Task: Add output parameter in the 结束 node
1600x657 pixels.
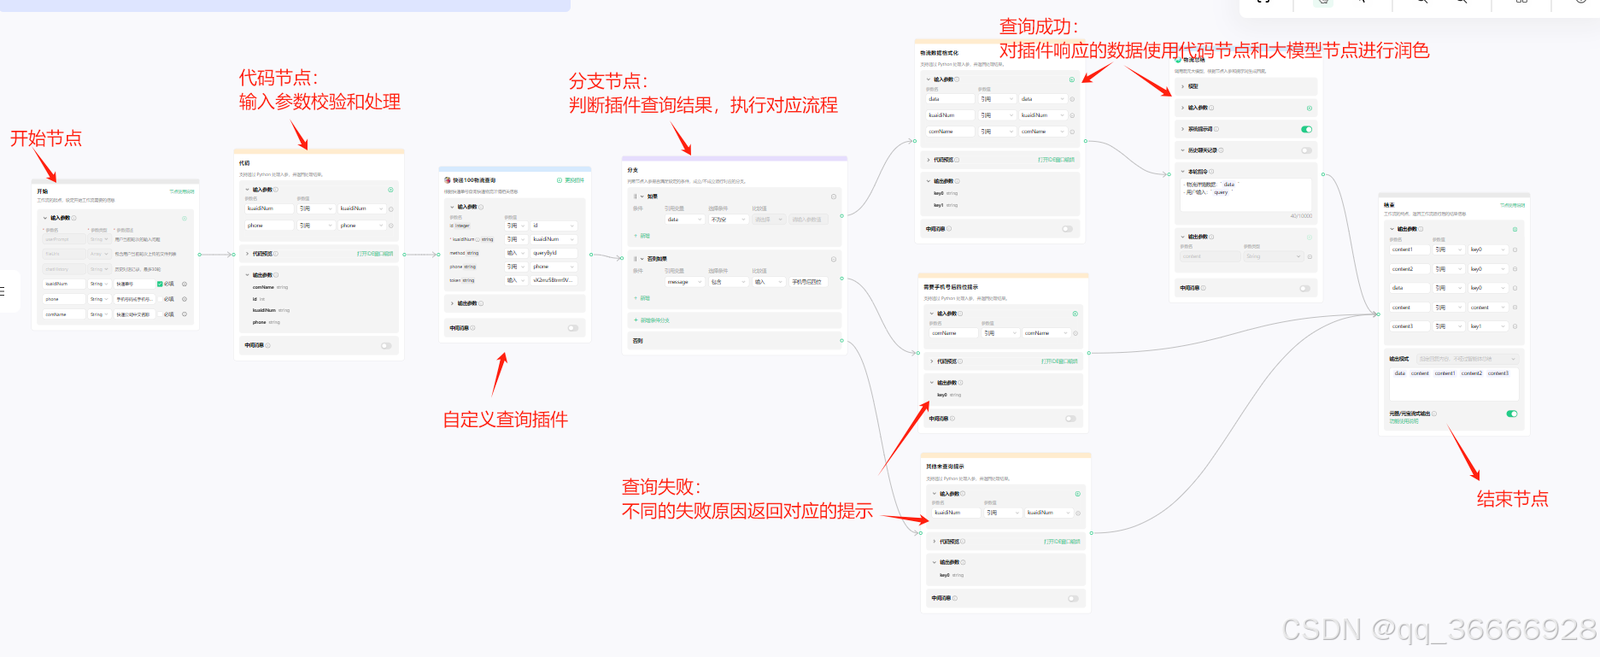Action: pyautogui.click(x=1515, y=229)
